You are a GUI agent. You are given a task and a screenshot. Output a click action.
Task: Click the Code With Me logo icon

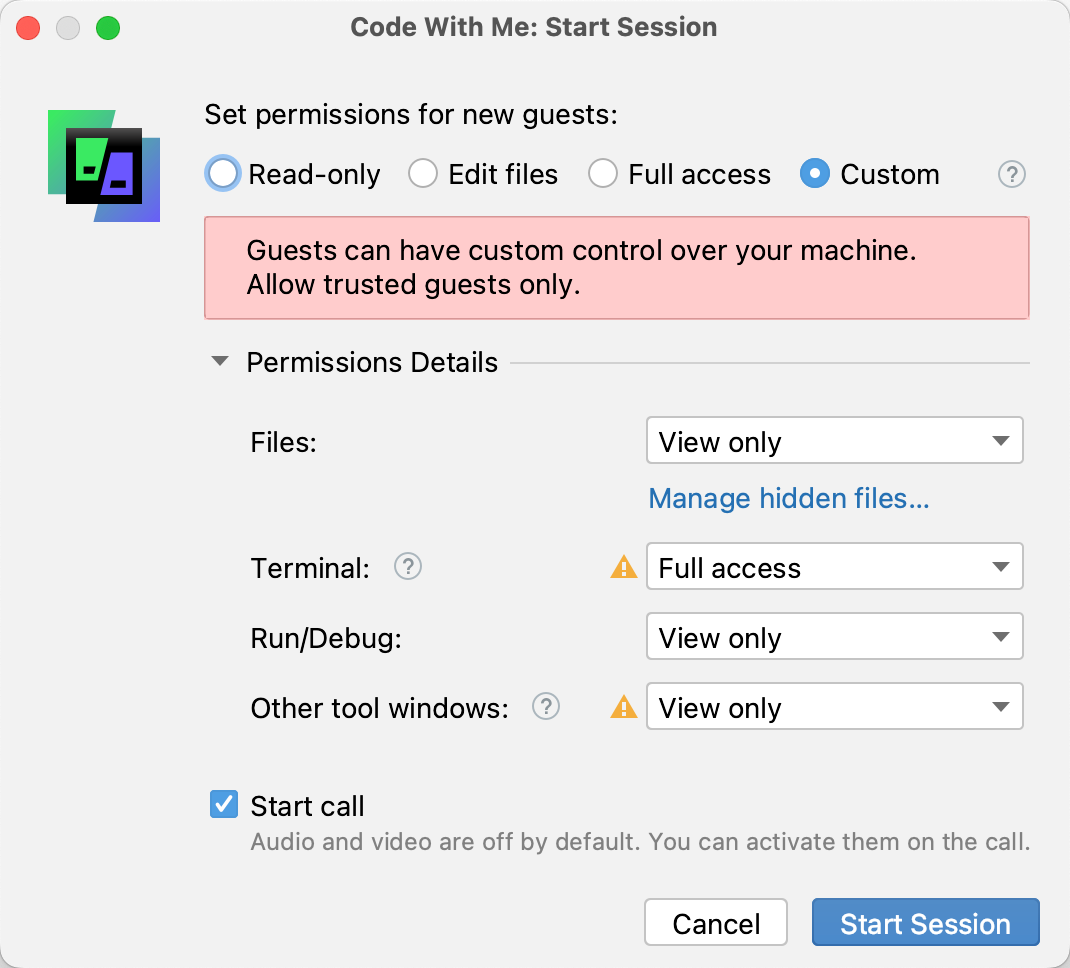(103, 164)
